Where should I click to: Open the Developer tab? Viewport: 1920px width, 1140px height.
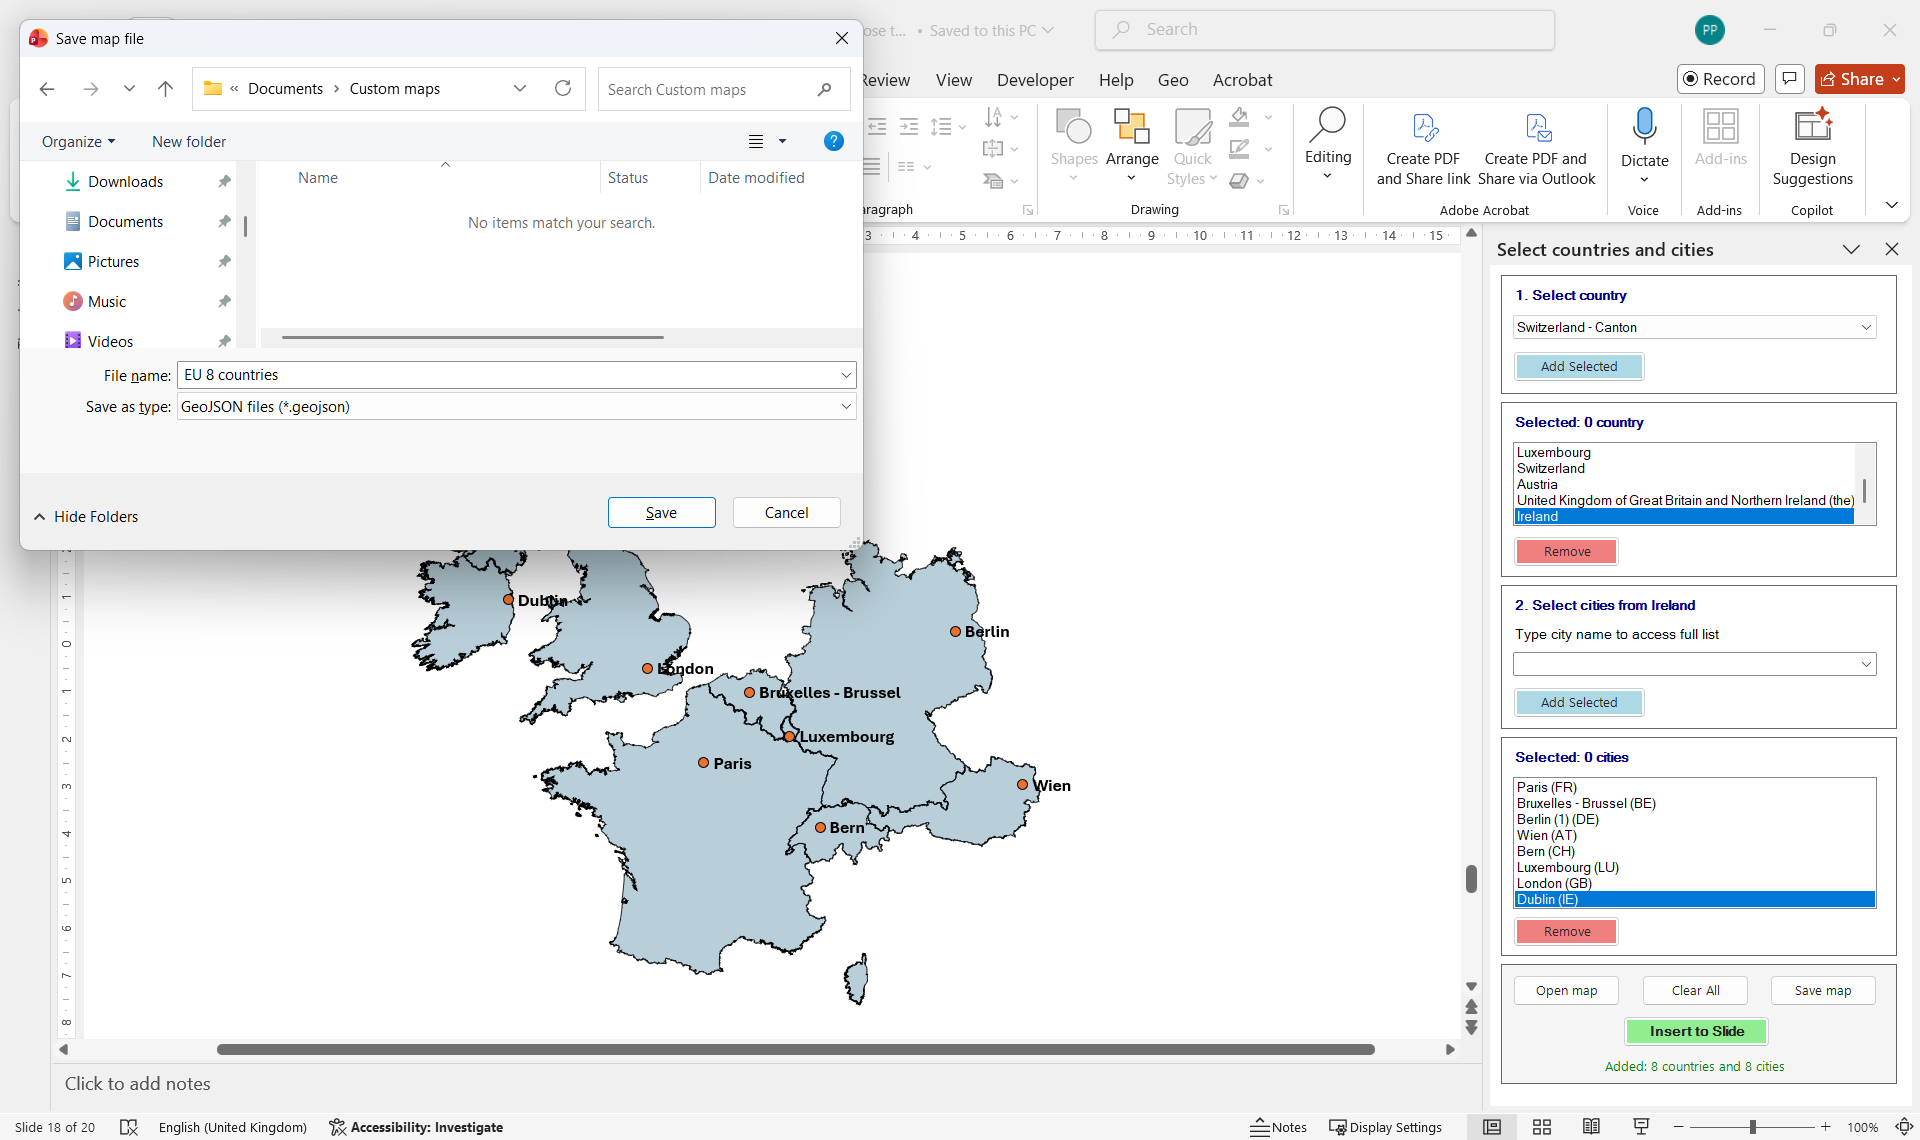point(1034,79)
